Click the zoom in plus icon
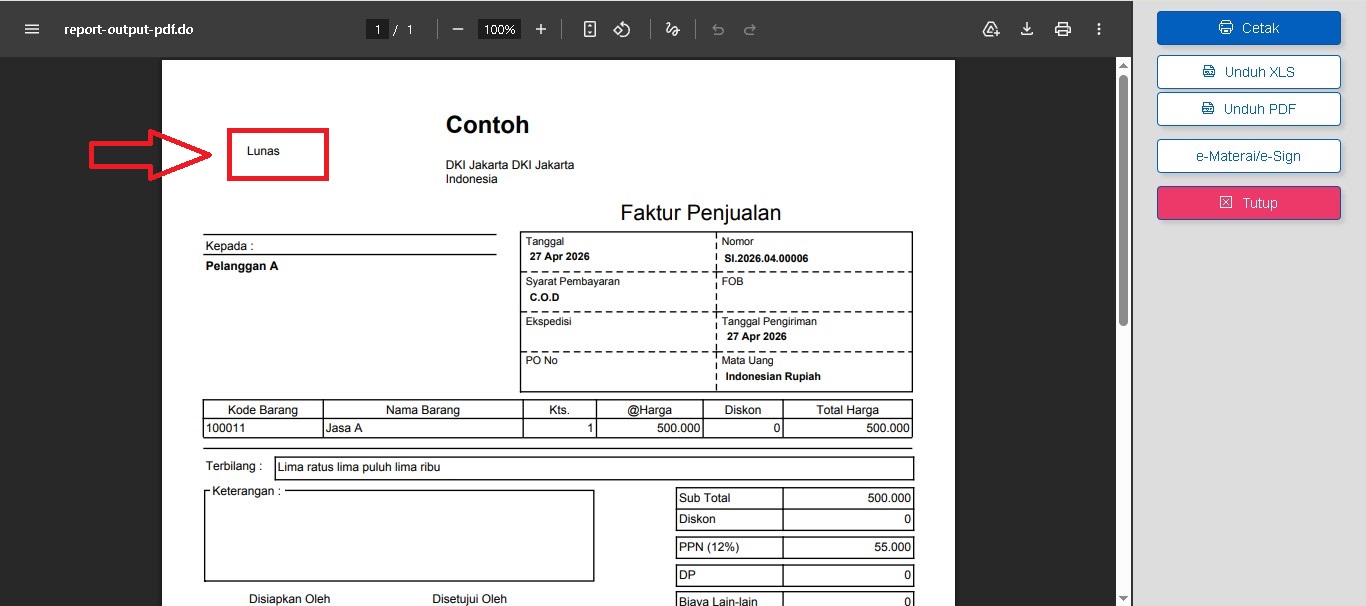Viewport: 1366px width, 606px height. point(541,29)
